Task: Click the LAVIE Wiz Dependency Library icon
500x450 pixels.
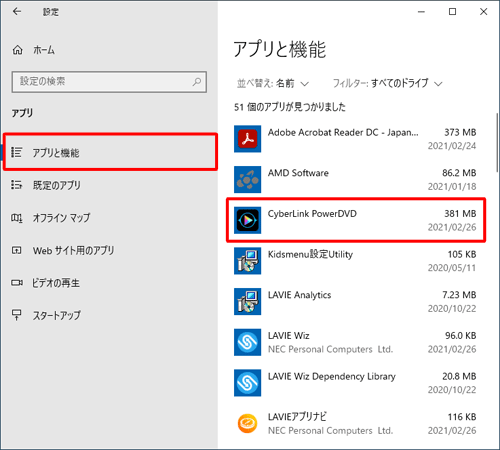Action: (247, 383)
